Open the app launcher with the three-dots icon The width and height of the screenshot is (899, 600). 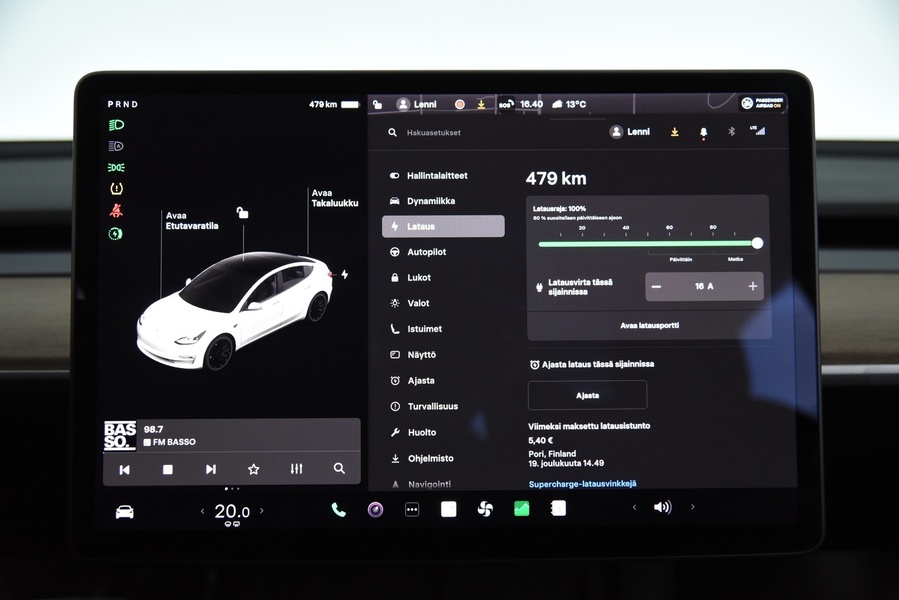coord(412,509)
